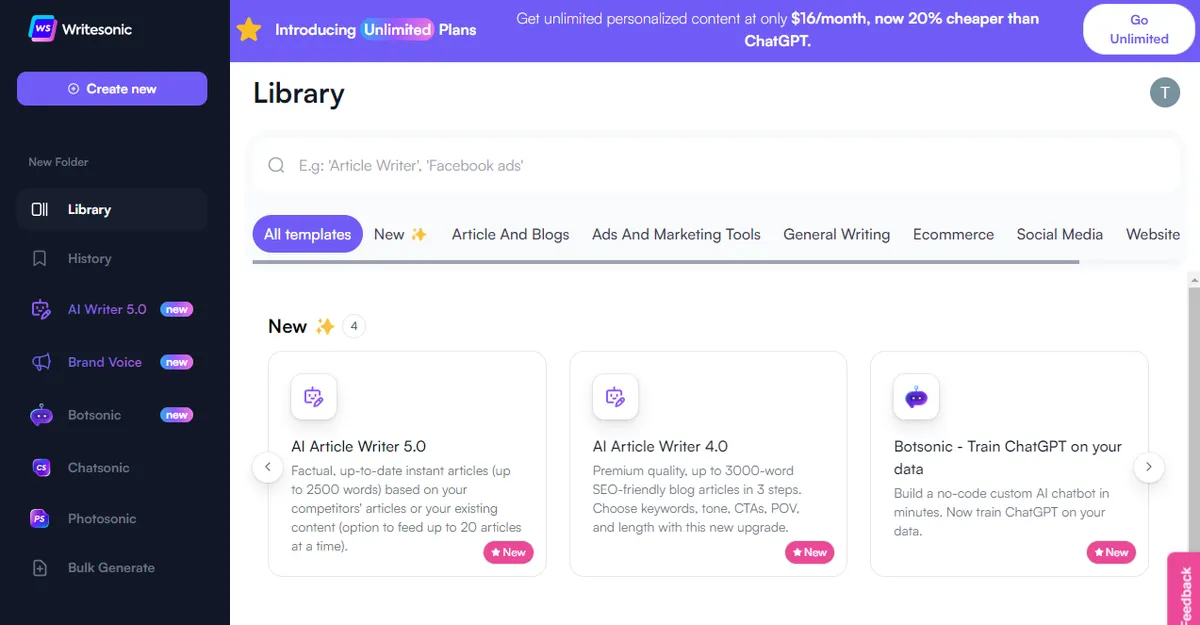Show the previous template cards
The height and width of the screenshot is (625, 1200).
267,467
